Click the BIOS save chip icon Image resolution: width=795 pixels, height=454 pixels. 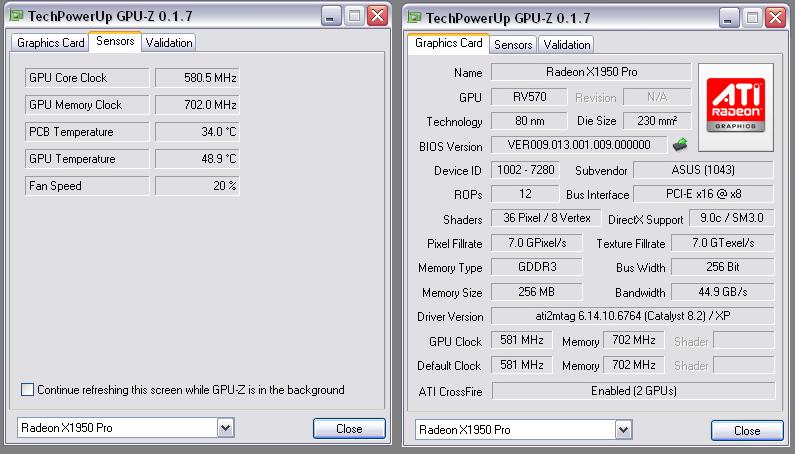pyautogui.click(x=680, y=145)
